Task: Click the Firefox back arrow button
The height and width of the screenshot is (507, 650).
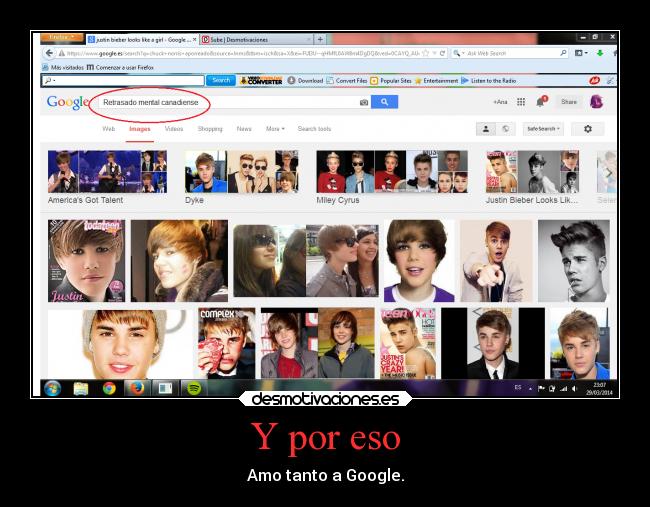Action: tap(49, 53)
